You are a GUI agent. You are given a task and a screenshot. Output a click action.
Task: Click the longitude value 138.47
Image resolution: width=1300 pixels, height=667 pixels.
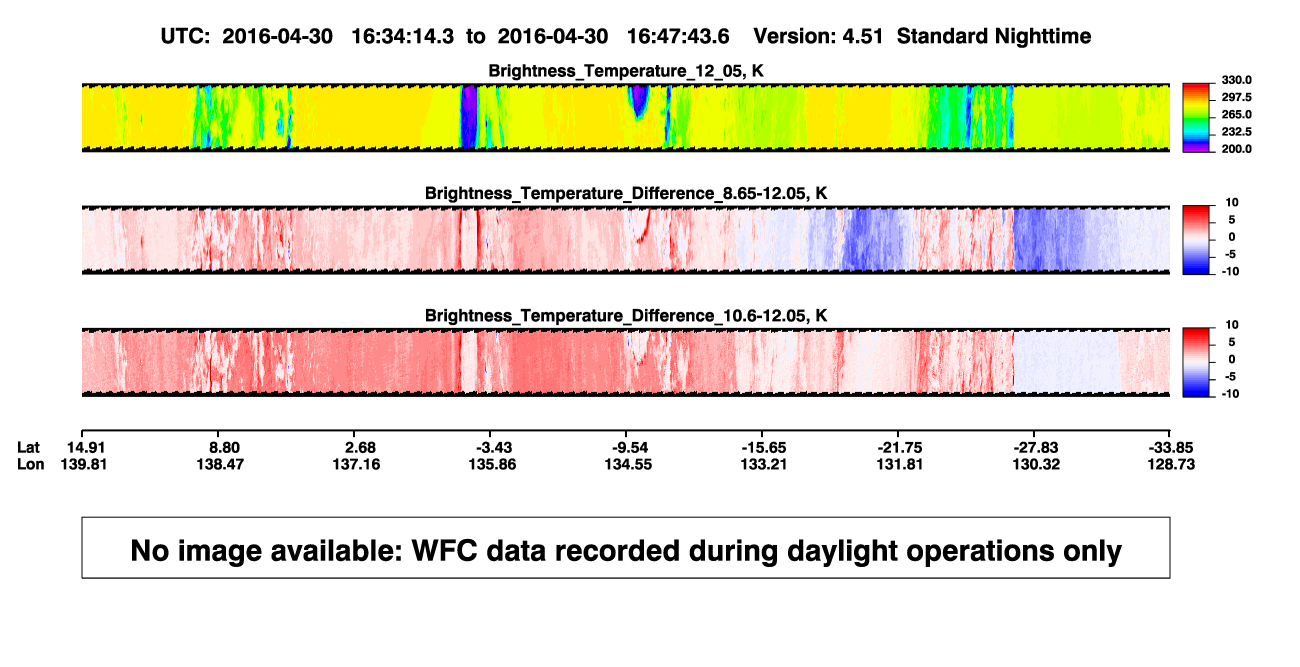pos(222,464)
